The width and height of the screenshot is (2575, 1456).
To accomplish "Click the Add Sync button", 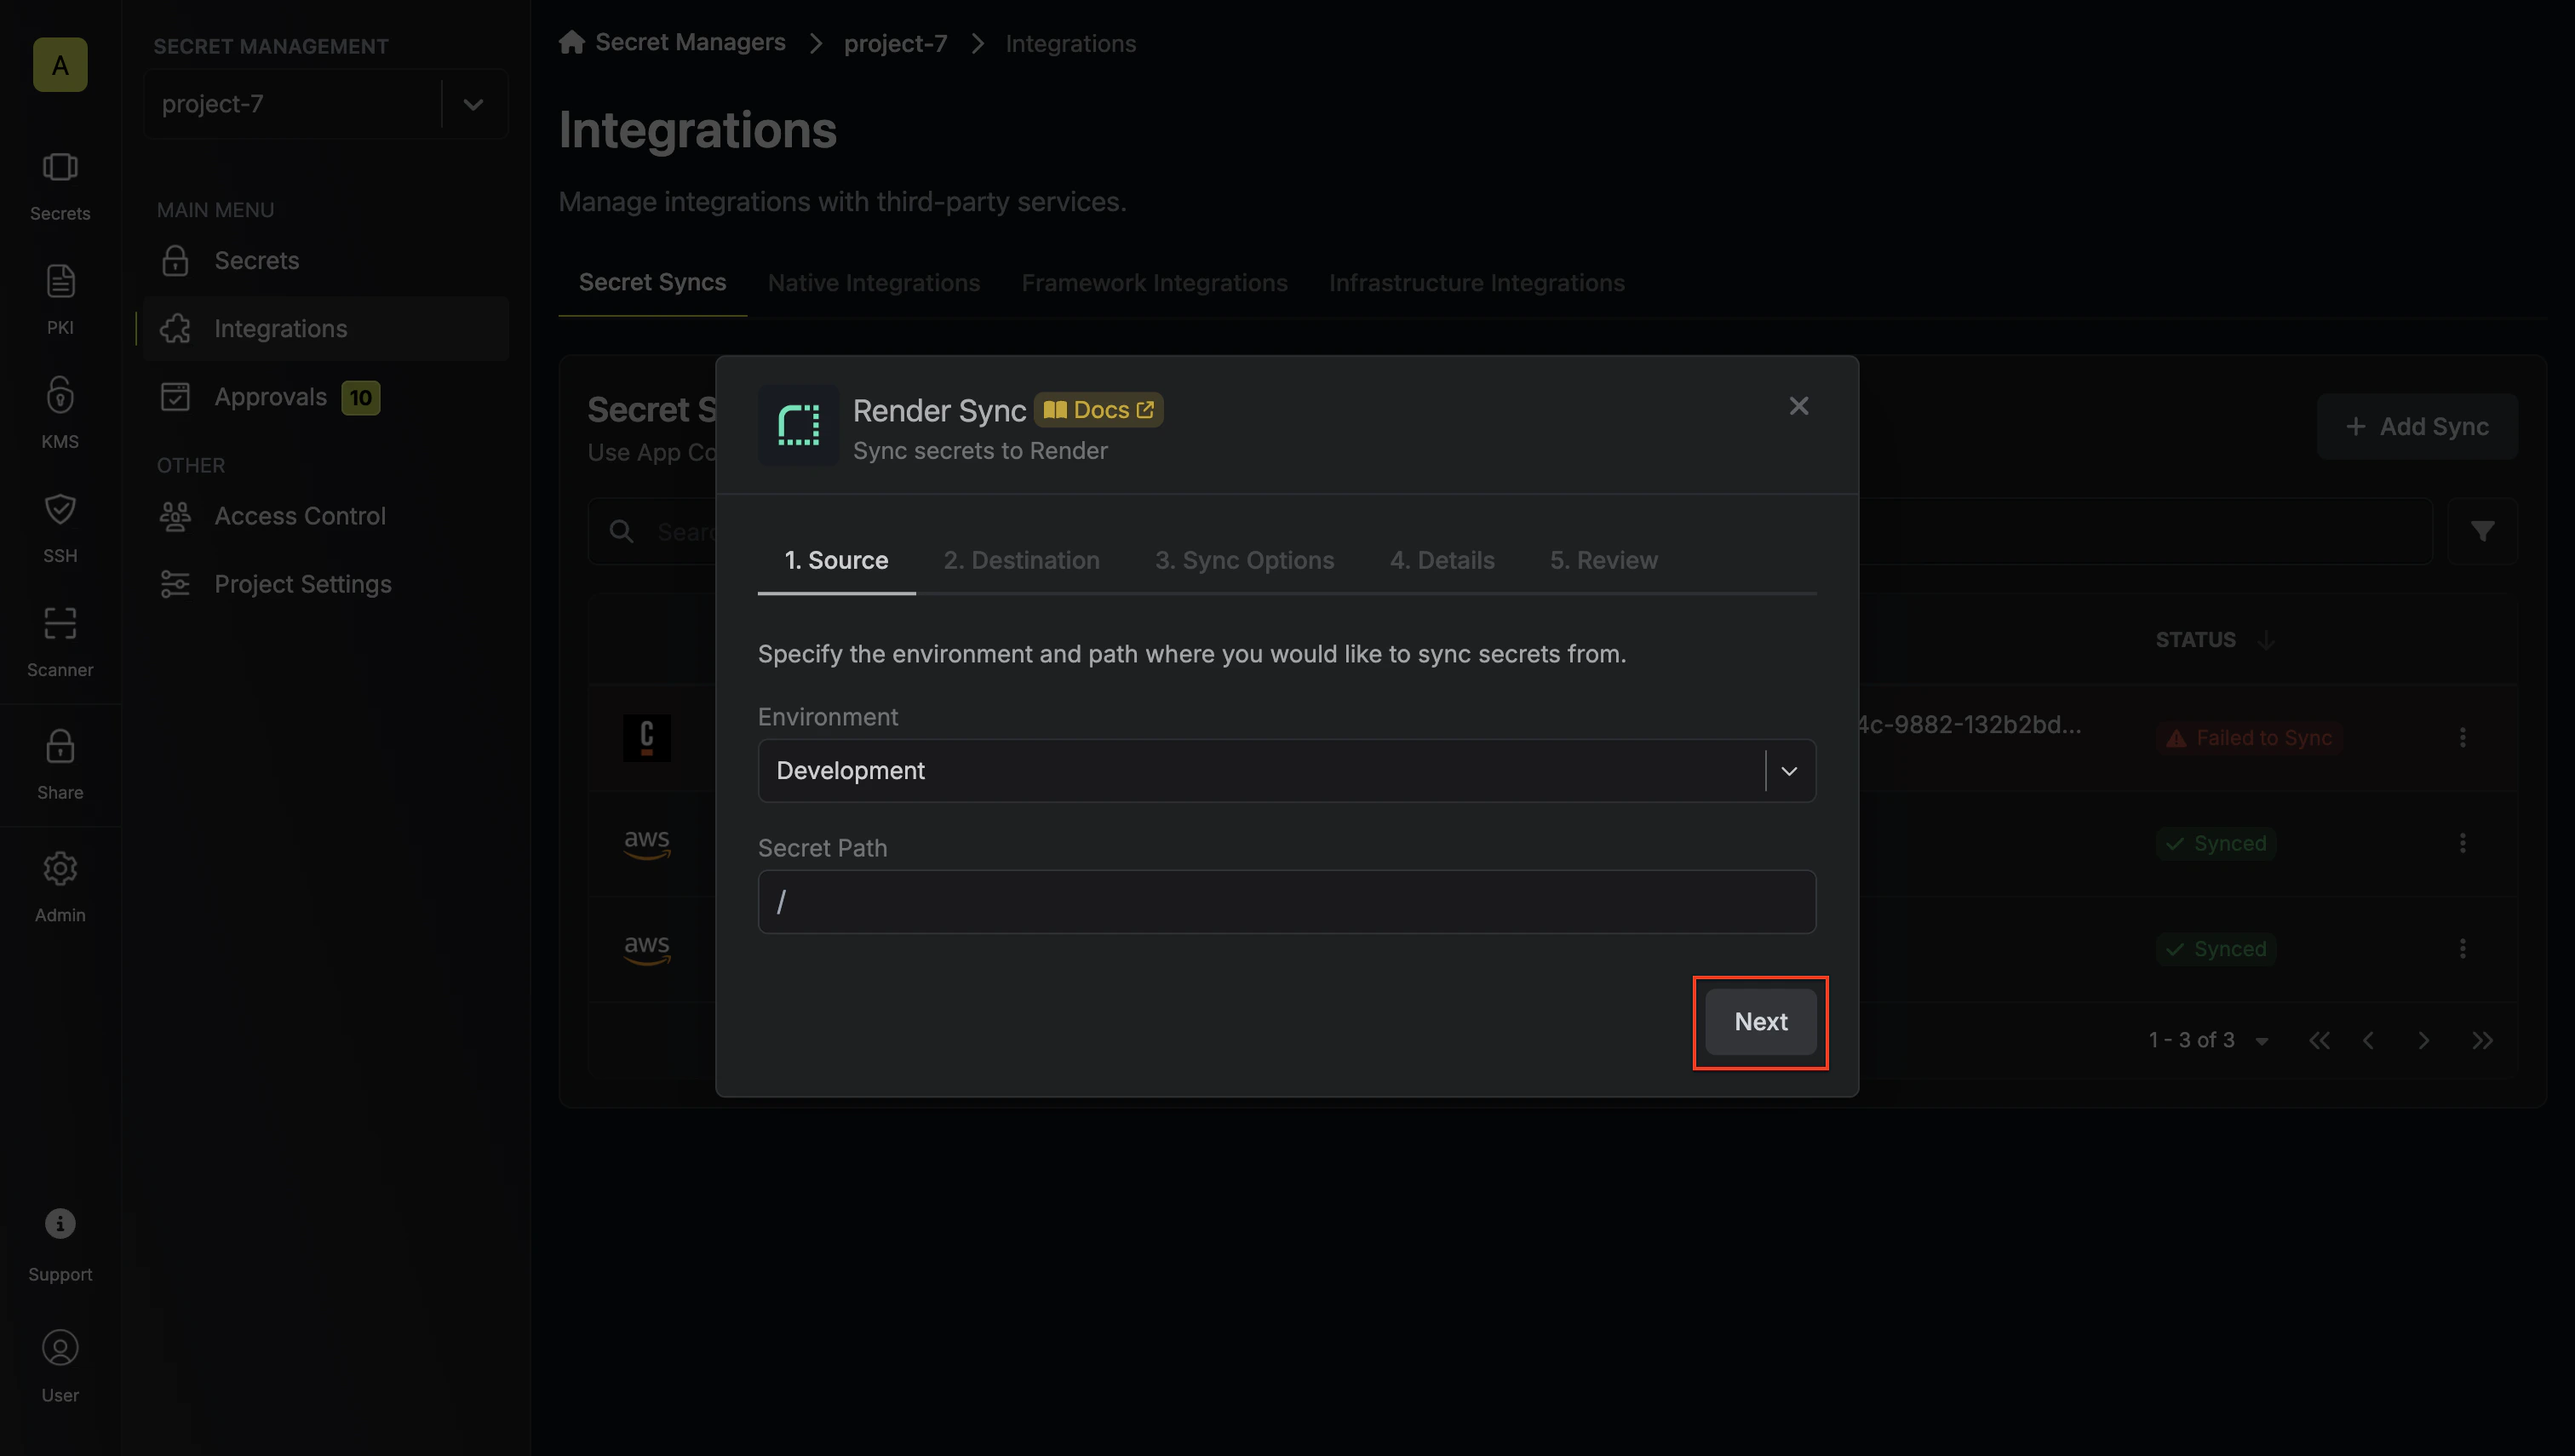I will [2417, 427].
